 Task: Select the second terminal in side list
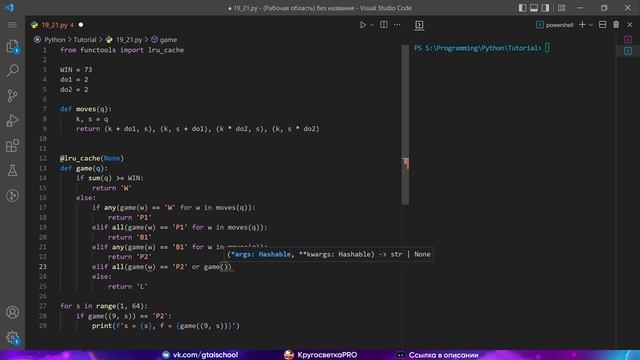[x=628, y=51]
